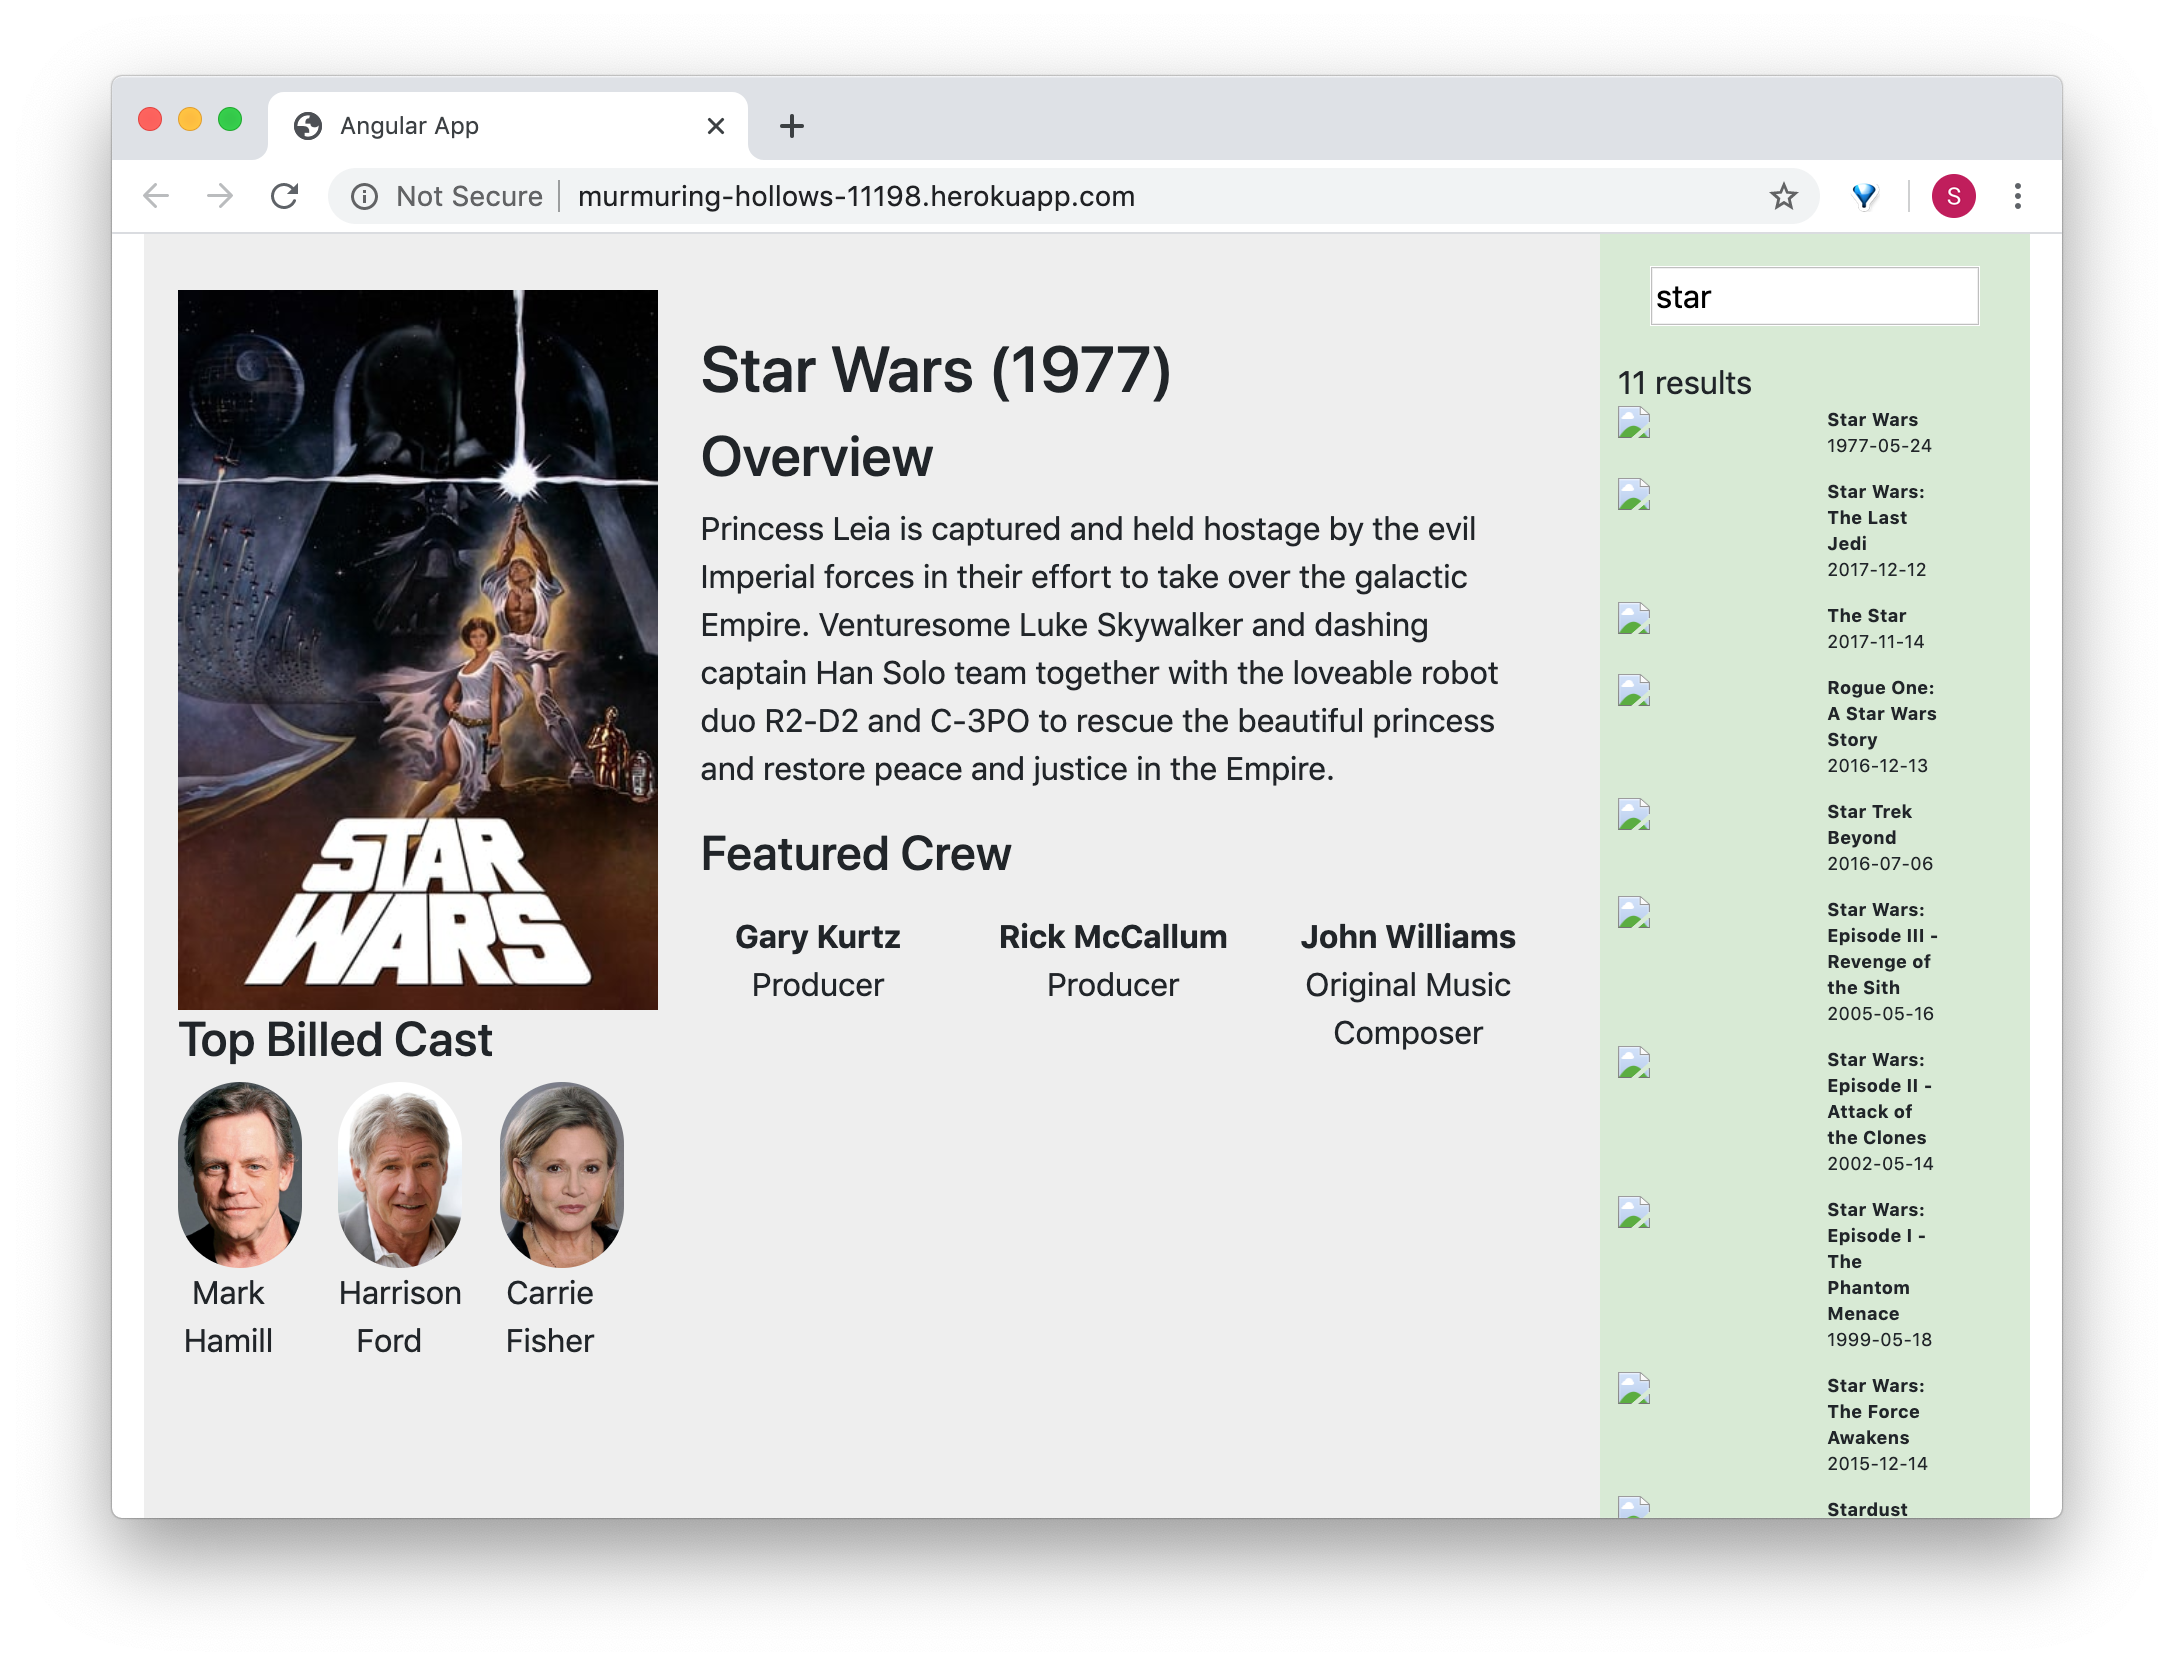
Task: Click the Not Secure site info icon
Action: pos(365,196)
